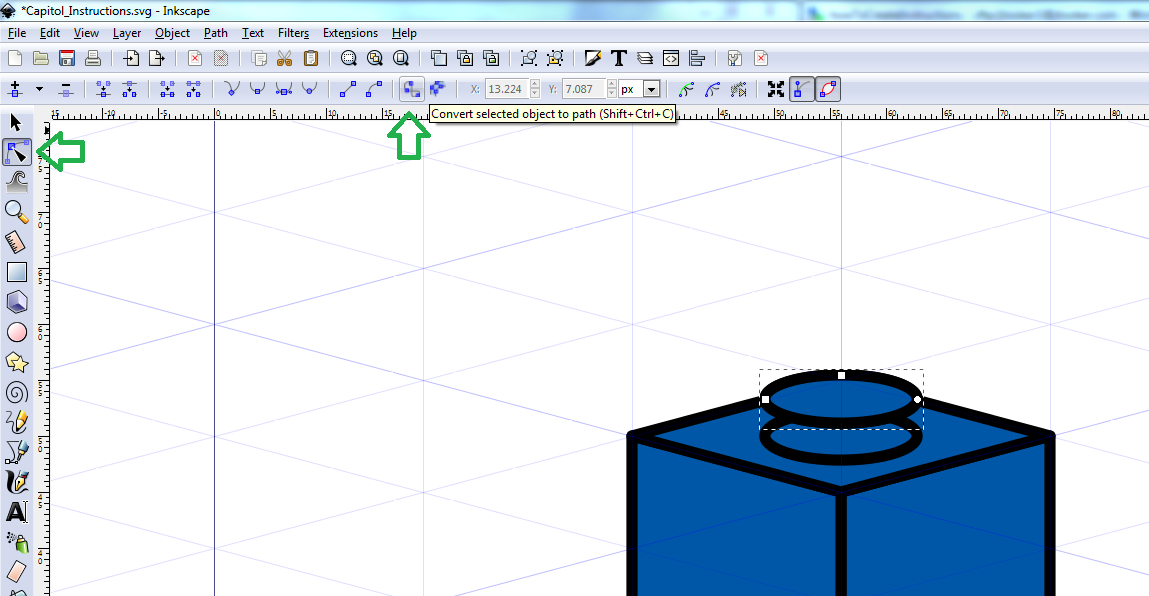Click the Paste clipboard icon
The height and width of the screenshot is (596, 1149).
[311, 59]
